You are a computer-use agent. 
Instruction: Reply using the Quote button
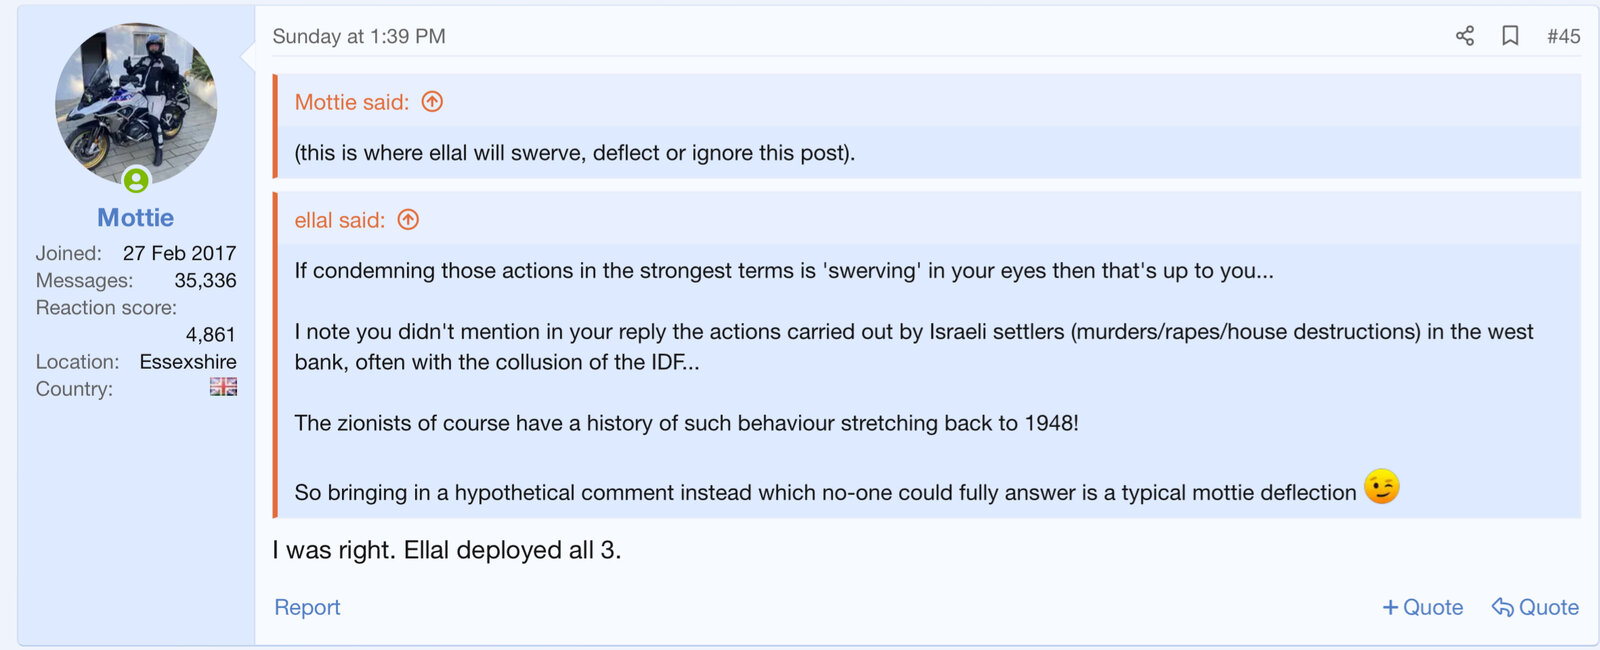[1535, 607]
